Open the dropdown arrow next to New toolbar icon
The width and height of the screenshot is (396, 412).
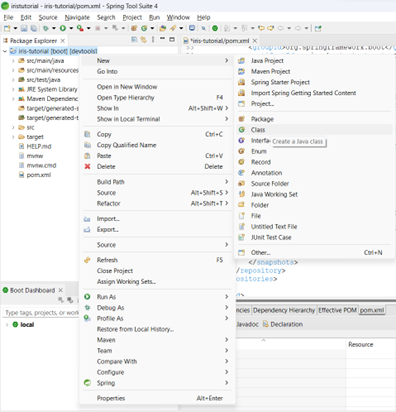tap(15, 29)
